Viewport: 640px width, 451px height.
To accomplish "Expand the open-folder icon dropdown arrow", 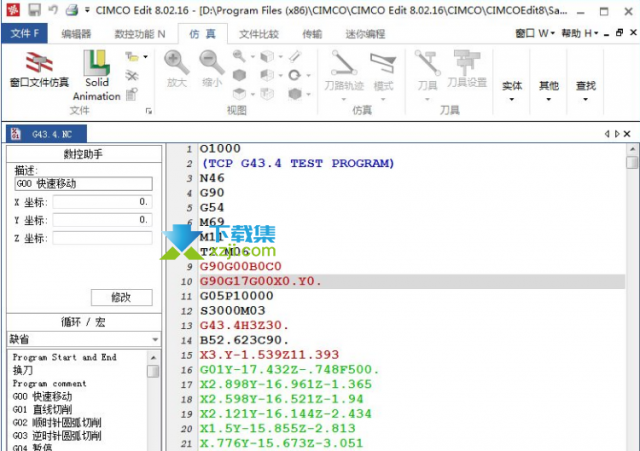I will point(145,56).
